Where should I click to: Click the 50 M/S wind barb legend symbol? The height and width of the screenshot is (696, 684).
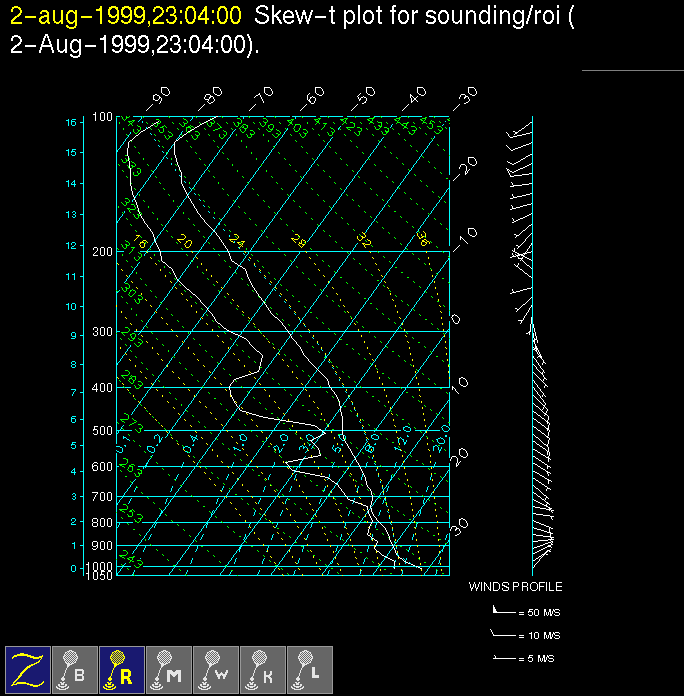tap(503, 608)
